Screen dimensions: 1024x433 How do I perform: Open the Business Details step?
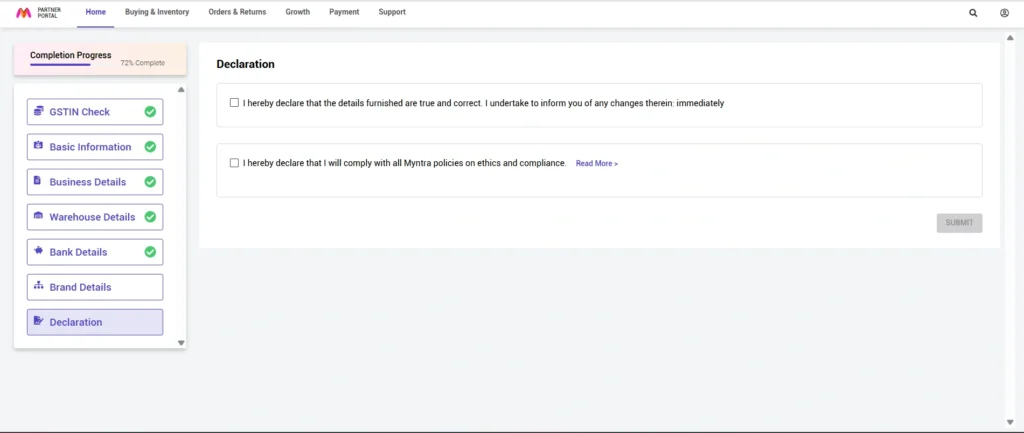(x=95, y=182)
